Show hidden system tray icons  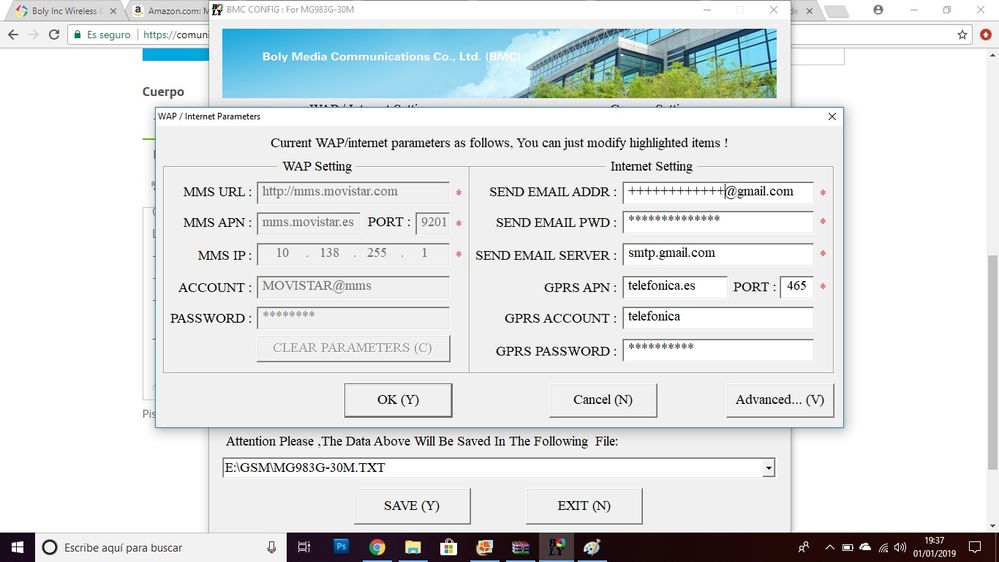point(830,547)
